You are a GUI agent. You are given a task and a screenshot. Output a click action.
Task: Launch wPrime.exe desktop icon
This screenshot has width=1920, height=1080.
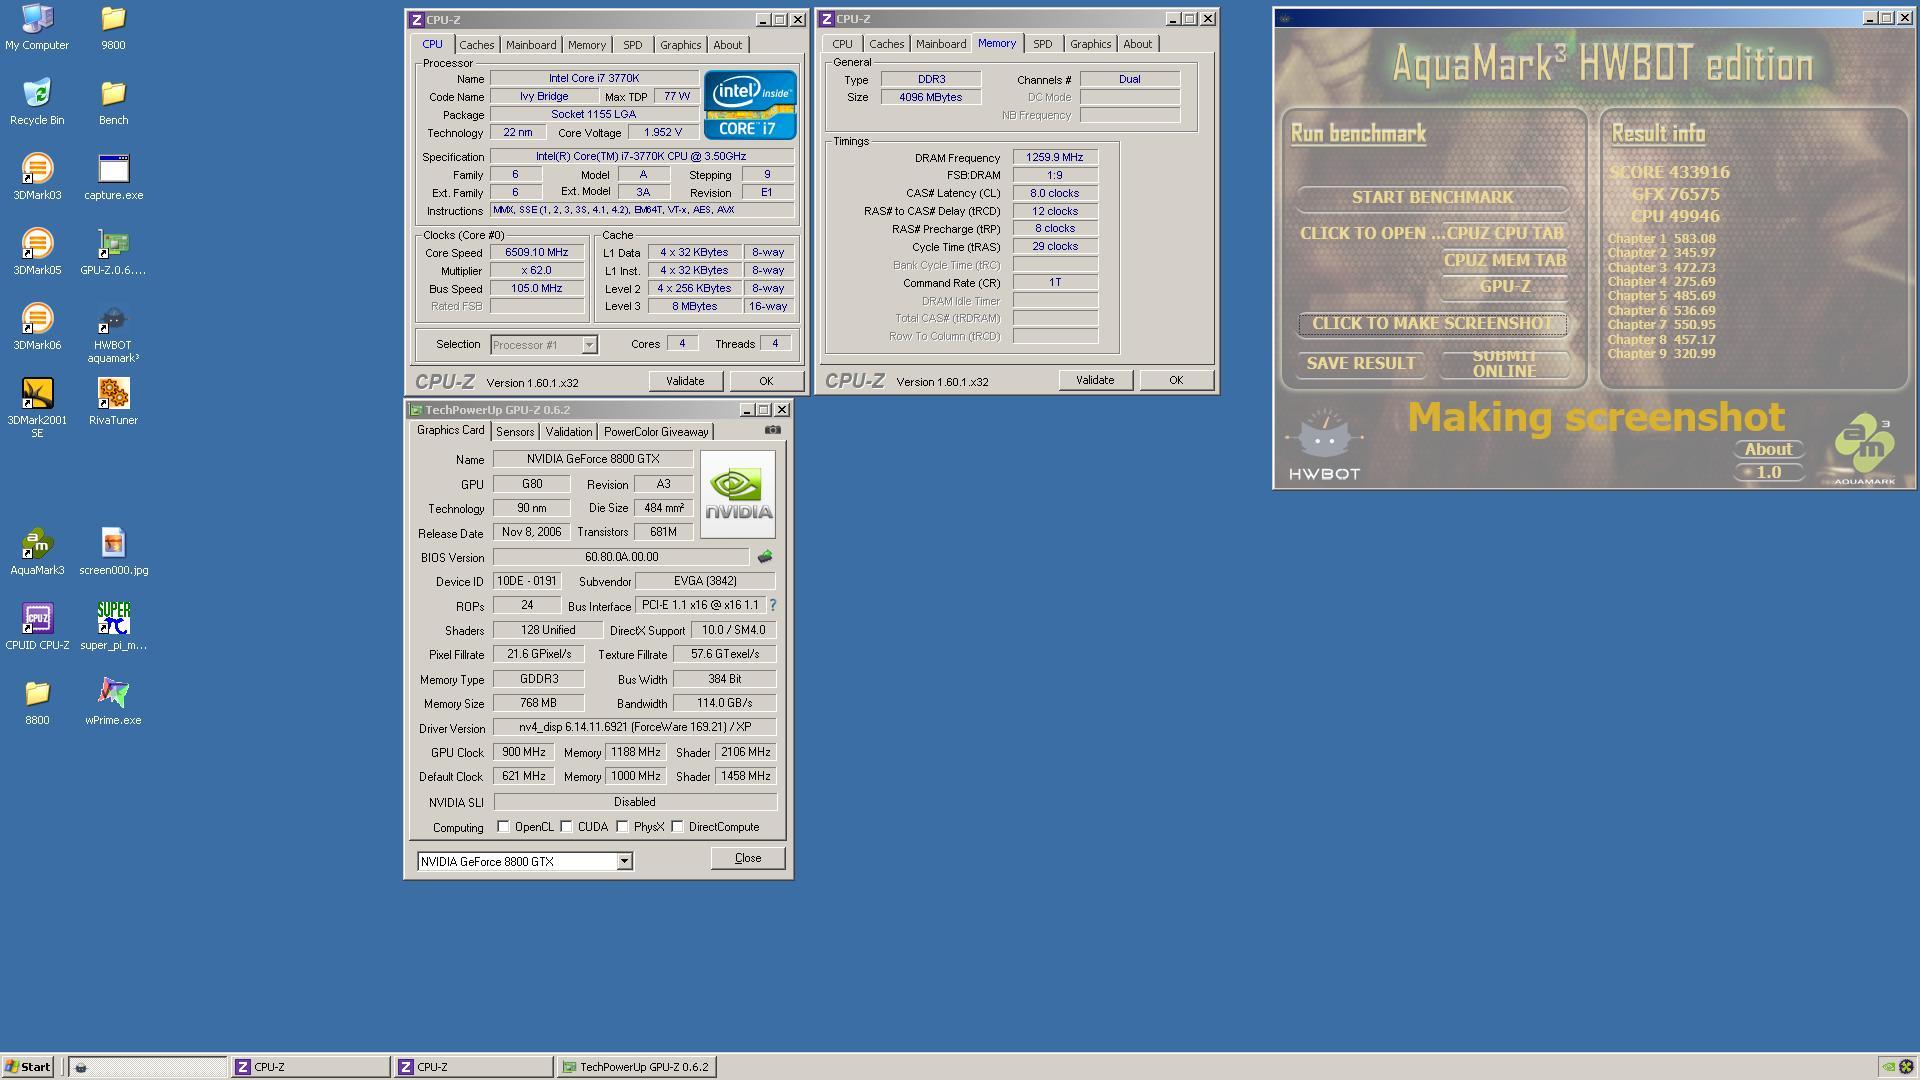click(113, 702)
